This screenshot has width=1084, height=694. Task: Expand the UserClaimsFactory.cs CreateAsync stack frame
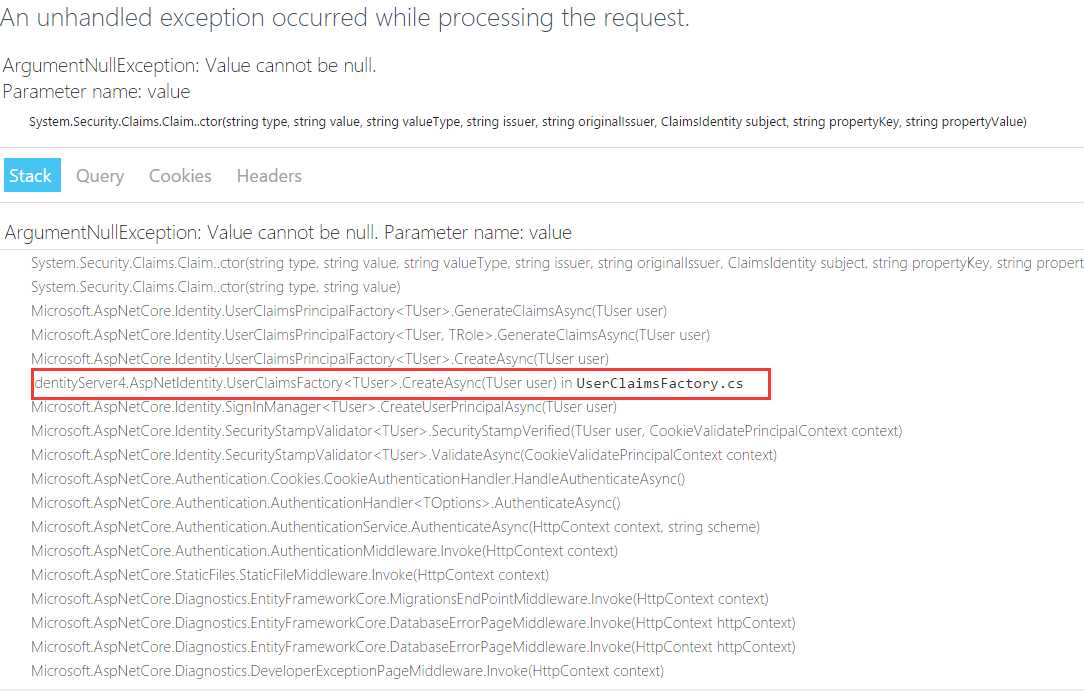click(401, 383)
